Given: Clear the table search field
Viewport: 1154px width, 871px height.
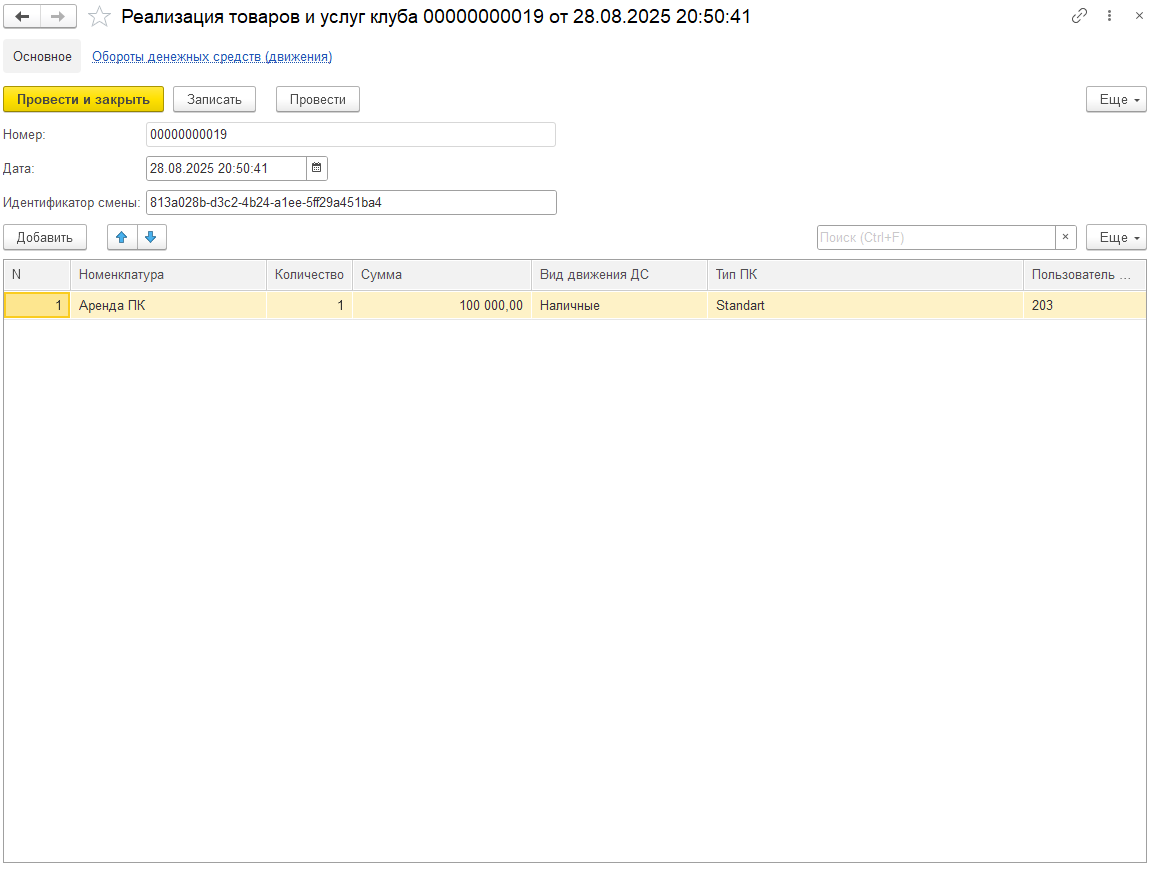Looking at the screenshot, I should click(x=1066, y=237).
